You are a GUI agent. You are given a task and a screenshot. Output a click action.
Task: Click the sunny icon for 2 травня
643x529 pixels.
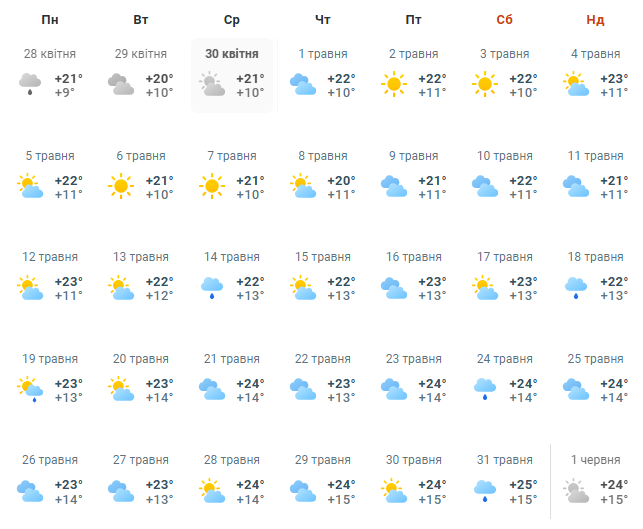tap(394, 85)
